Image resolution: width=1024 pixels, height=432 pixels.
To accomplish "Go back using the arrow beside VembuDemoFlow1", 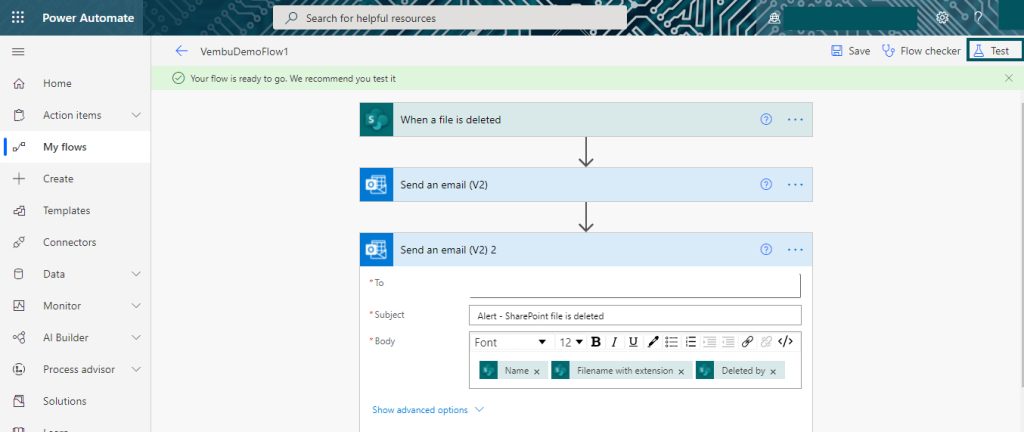I will 181,51.
